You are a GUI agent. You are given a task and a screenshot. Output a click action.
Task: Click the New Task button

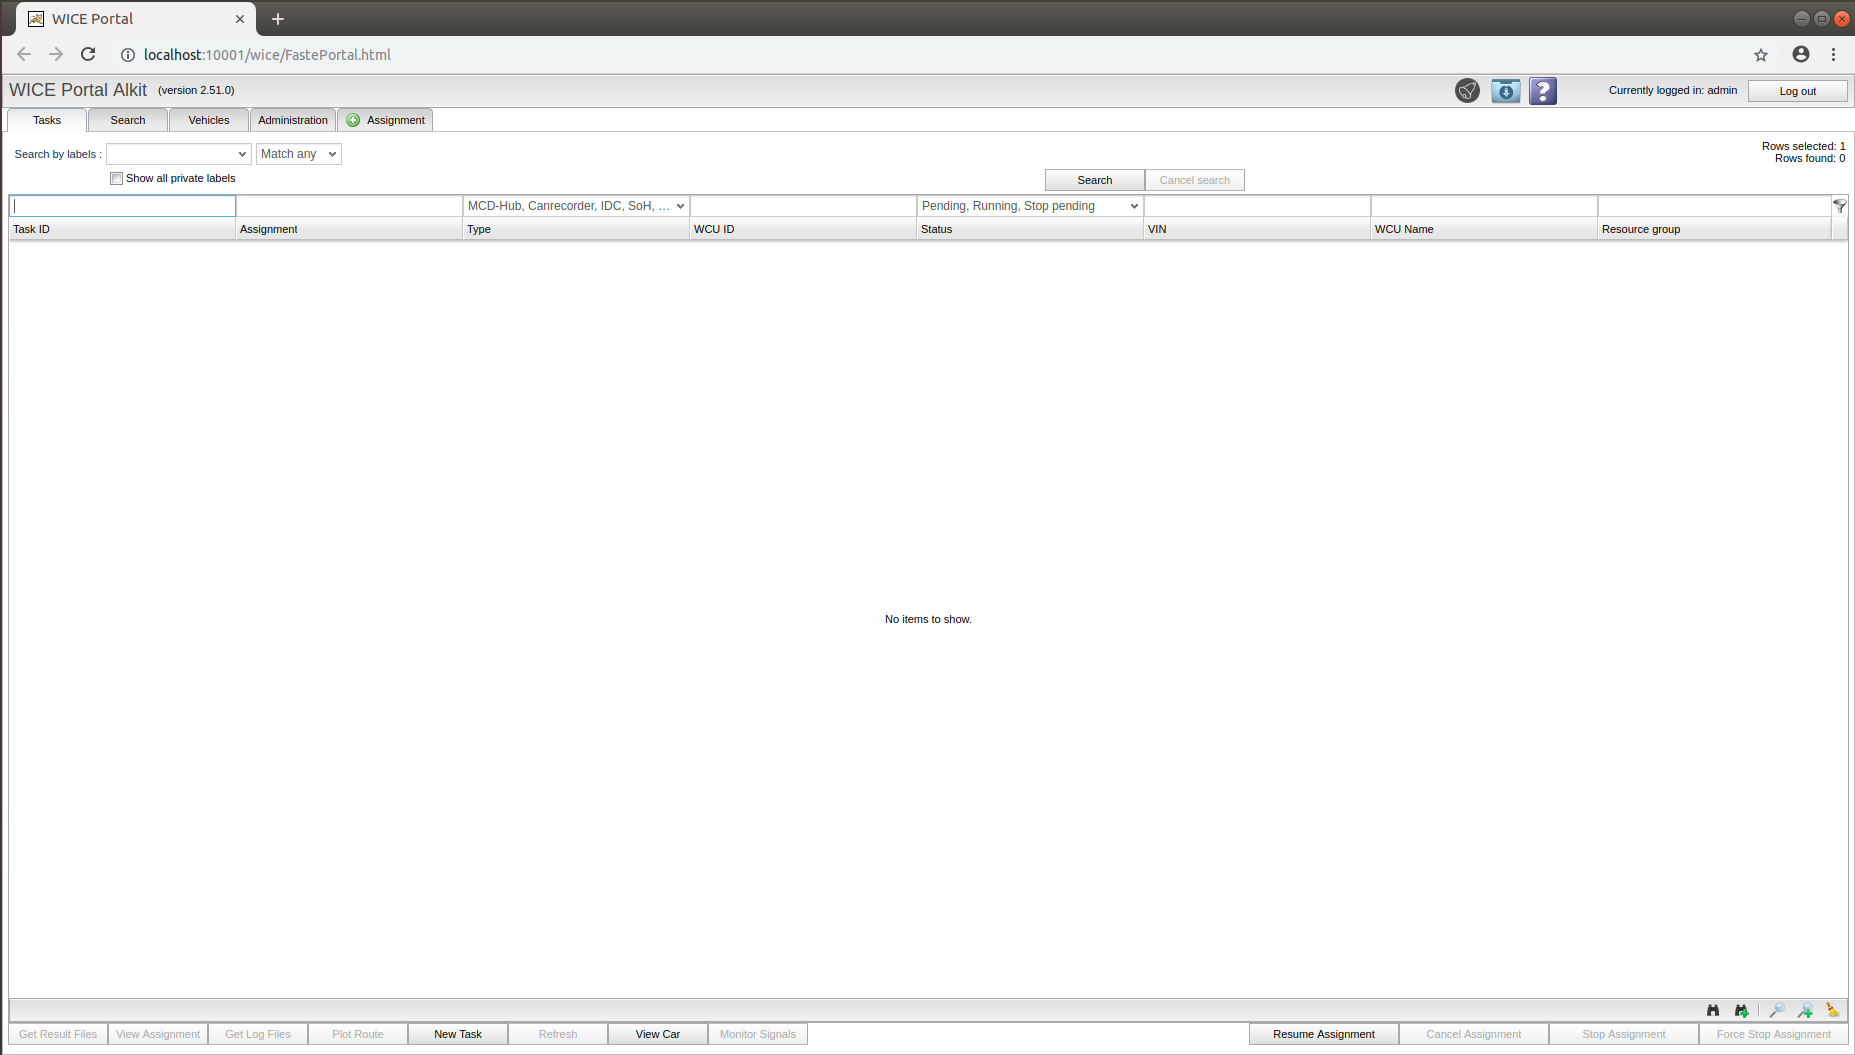click(458, 1034)
